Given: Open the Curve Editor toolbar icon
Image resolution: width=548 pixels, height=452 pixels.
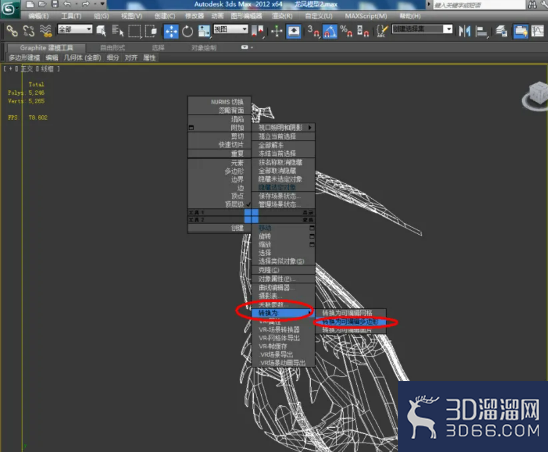Looking at the screenshot, I should tap(537, 31).
